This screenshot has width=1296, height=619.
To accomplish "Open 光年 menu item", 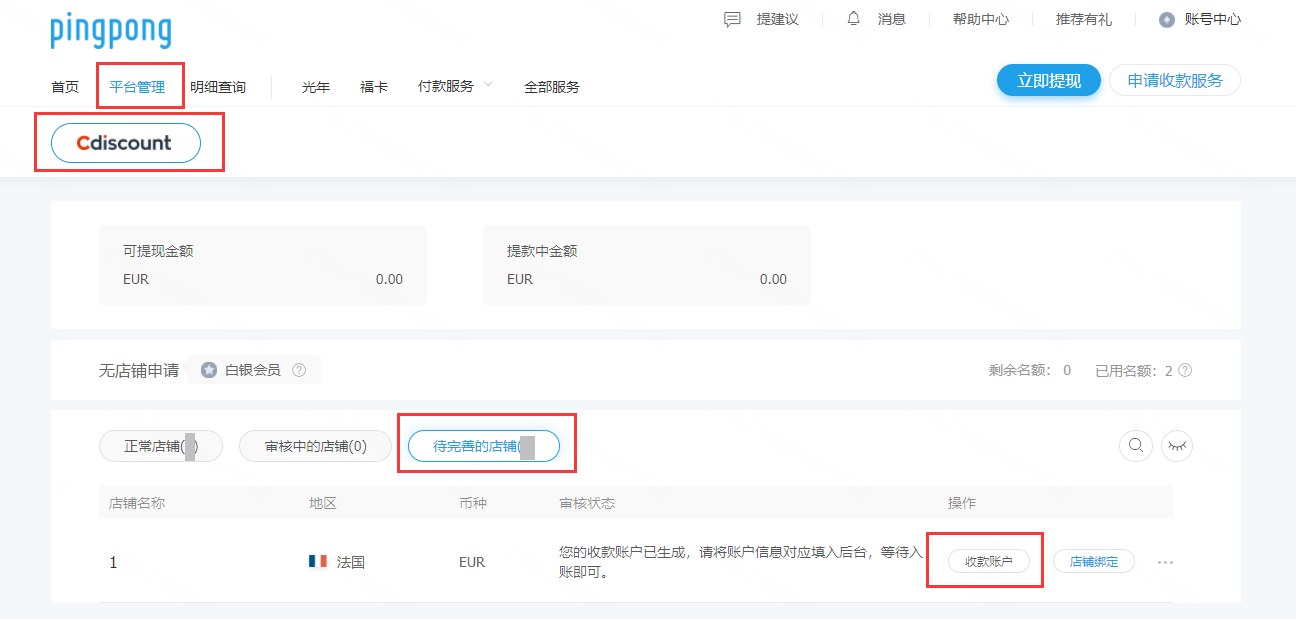I will pos(316,87).
